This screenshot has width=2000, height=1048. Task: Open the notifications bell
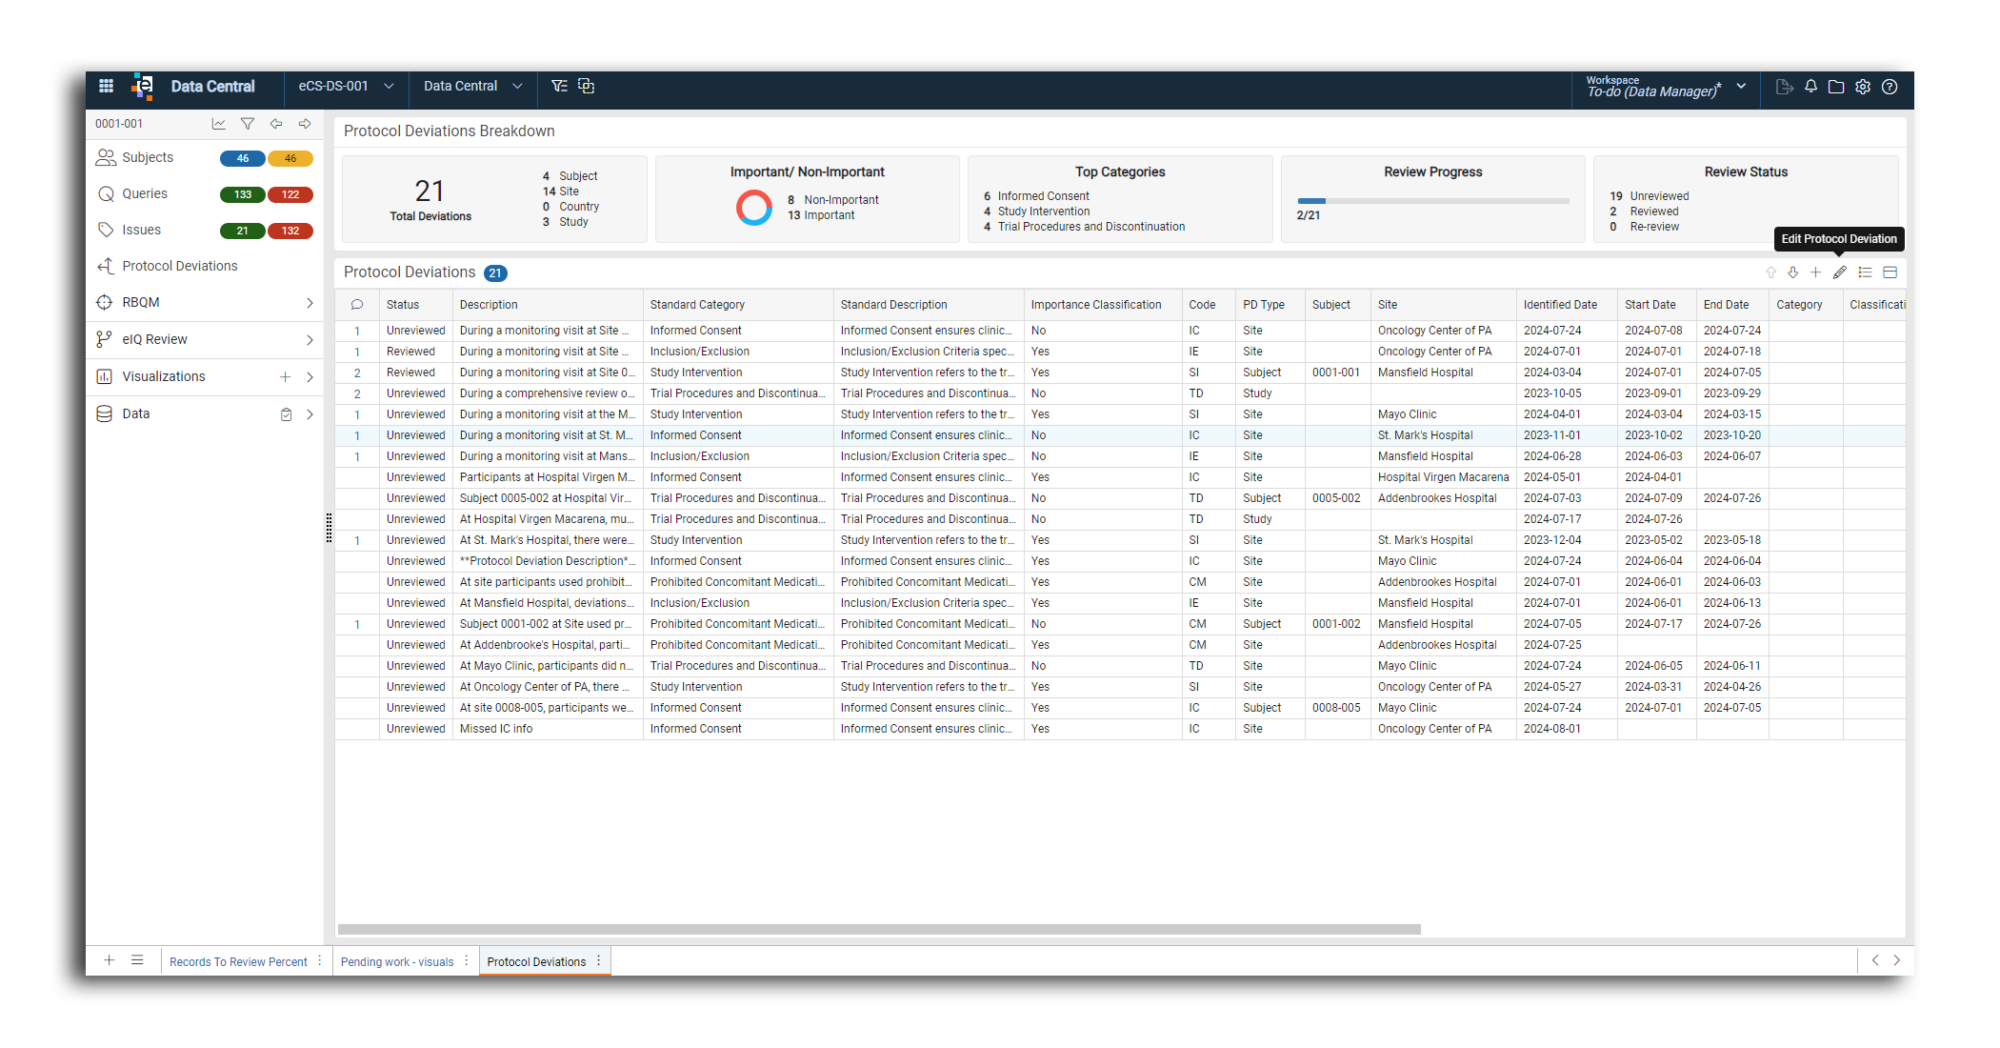[1810, 87]
